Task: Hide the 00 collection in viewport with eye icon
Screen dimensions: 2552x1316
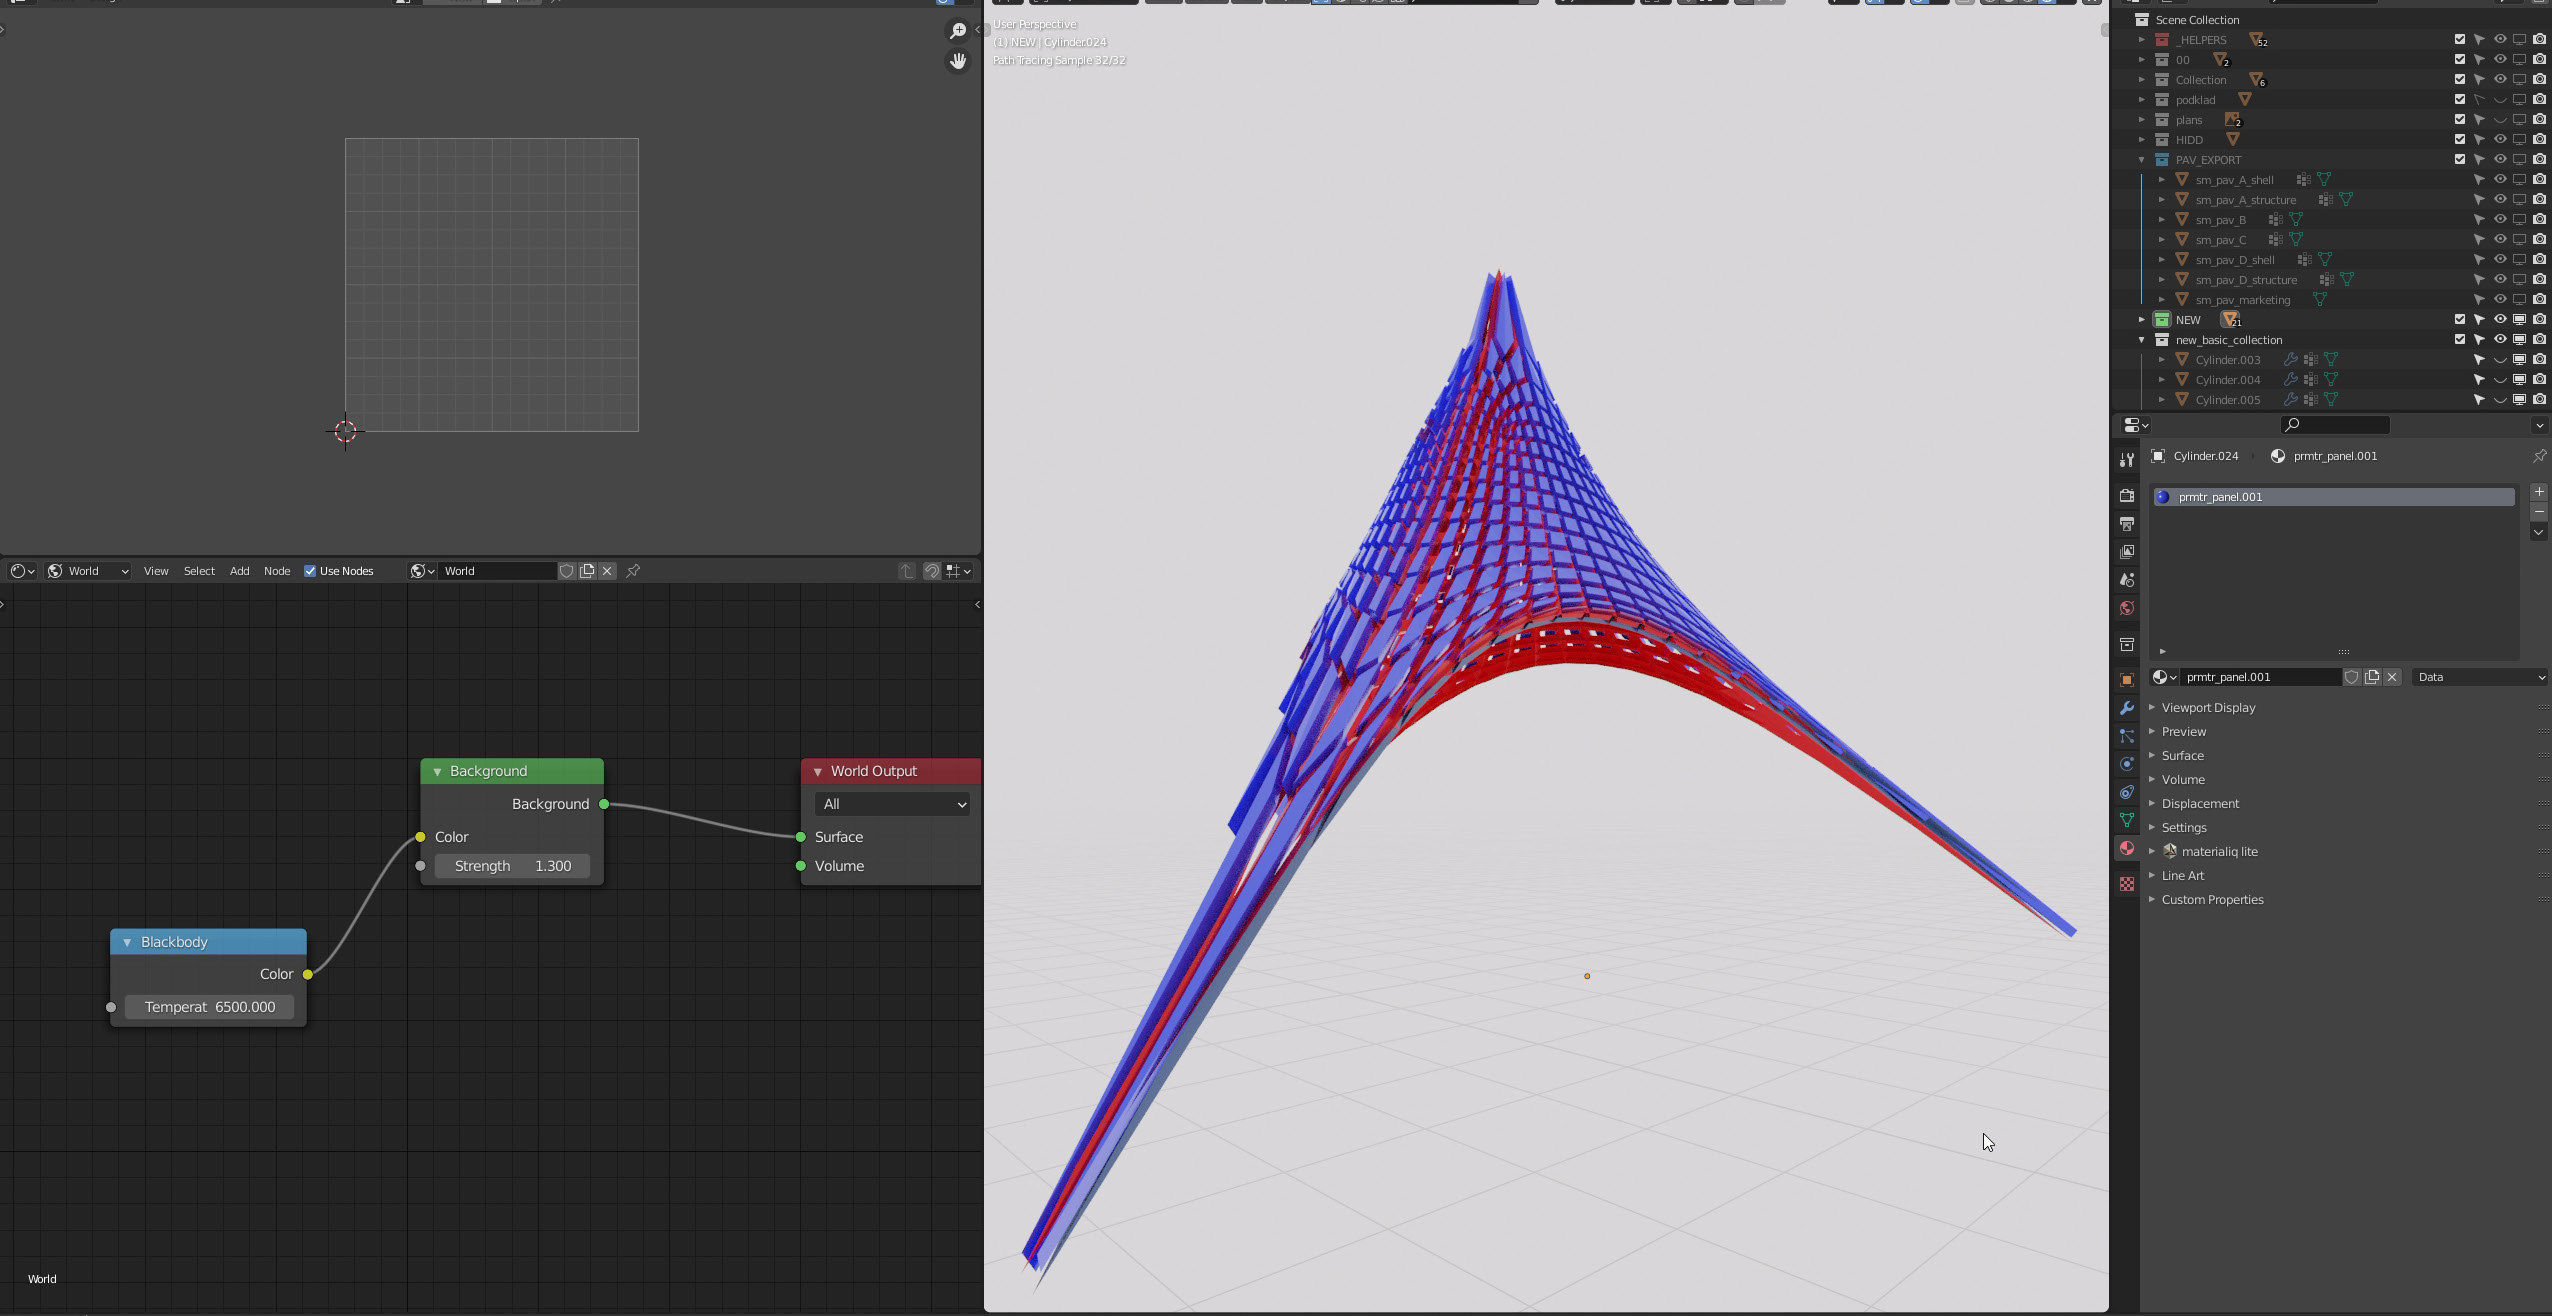Action: point(2499,60)
